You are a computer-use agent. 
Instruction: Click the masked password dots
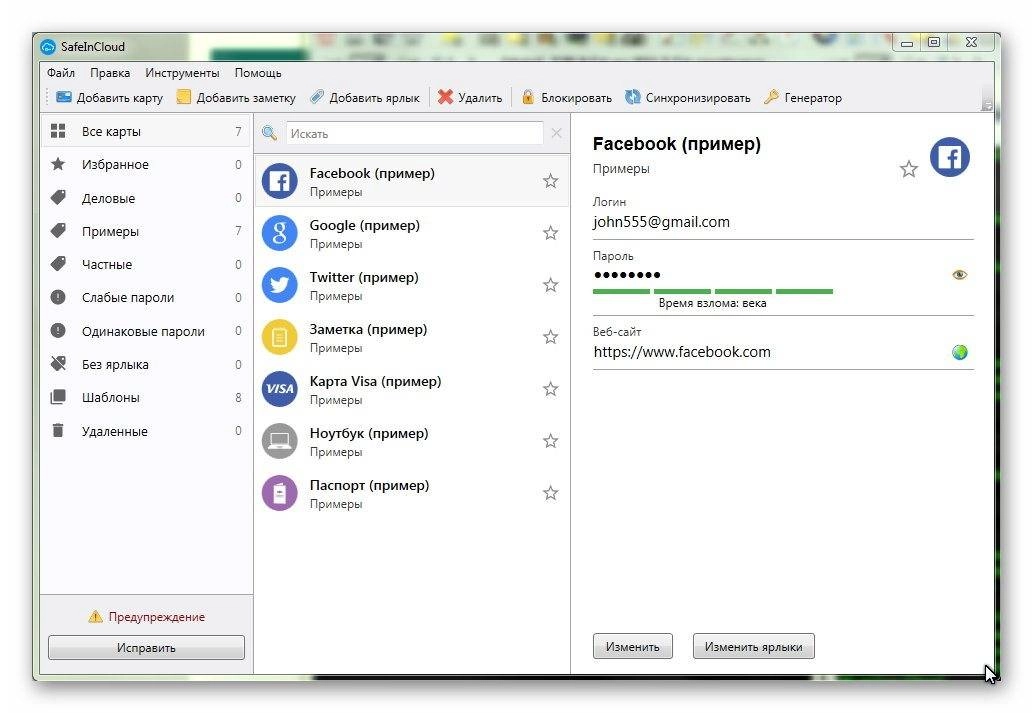click(x=627, y=275)
